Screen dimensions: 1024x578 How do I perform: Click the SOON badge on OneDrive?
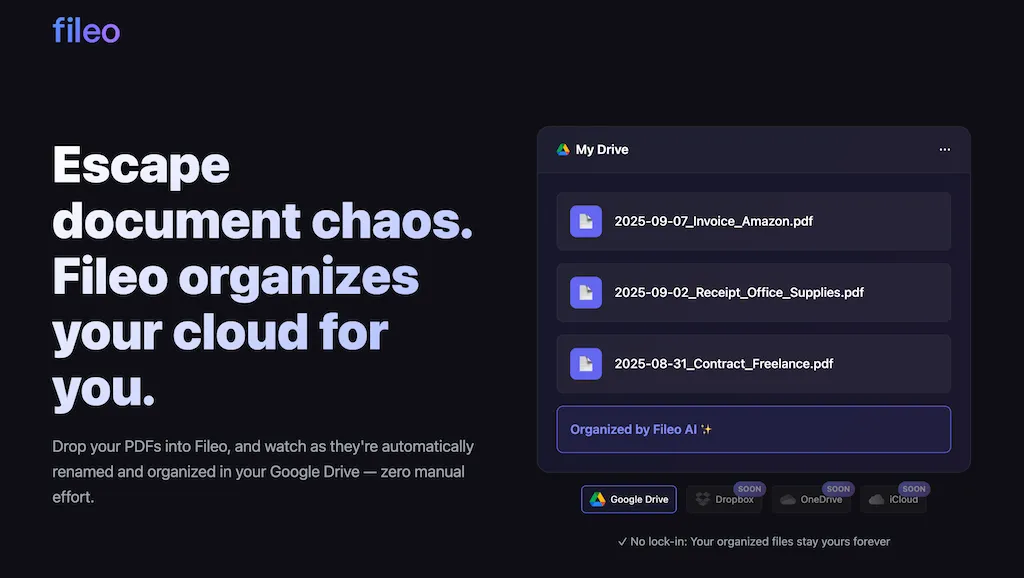[x=838, y=488]
